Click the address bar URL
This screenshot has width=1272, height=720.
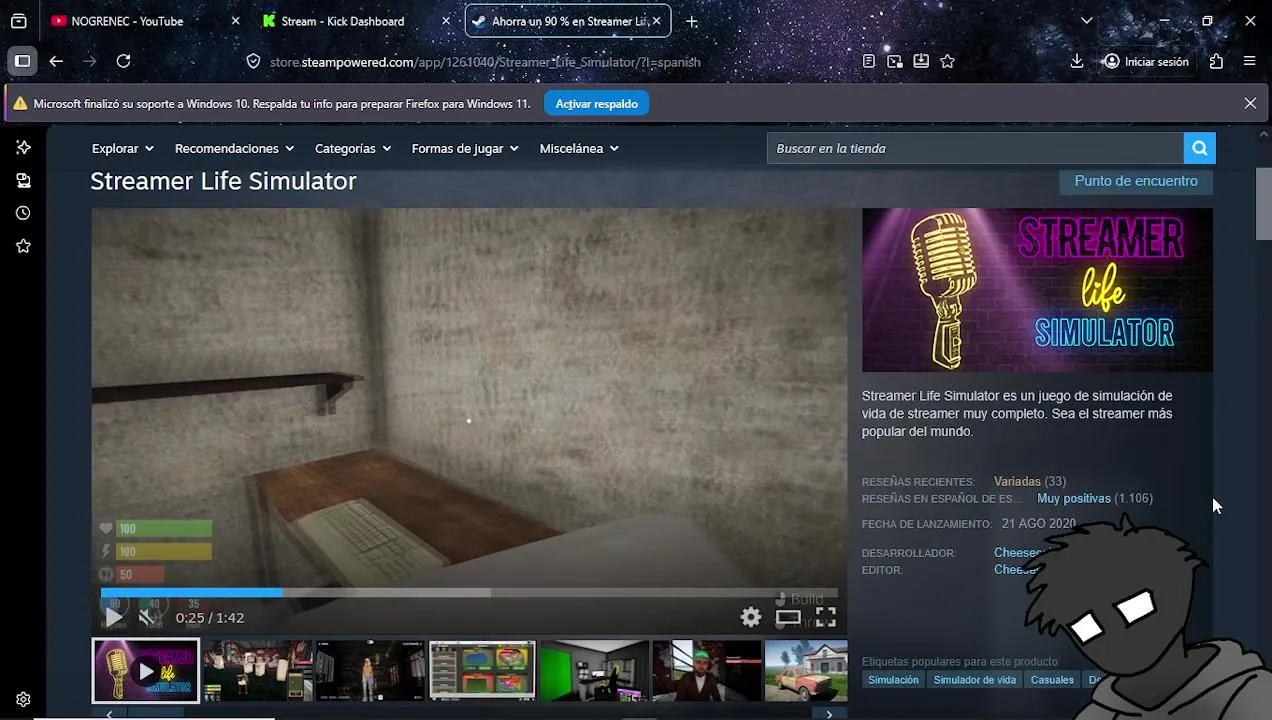coord(485,62)
